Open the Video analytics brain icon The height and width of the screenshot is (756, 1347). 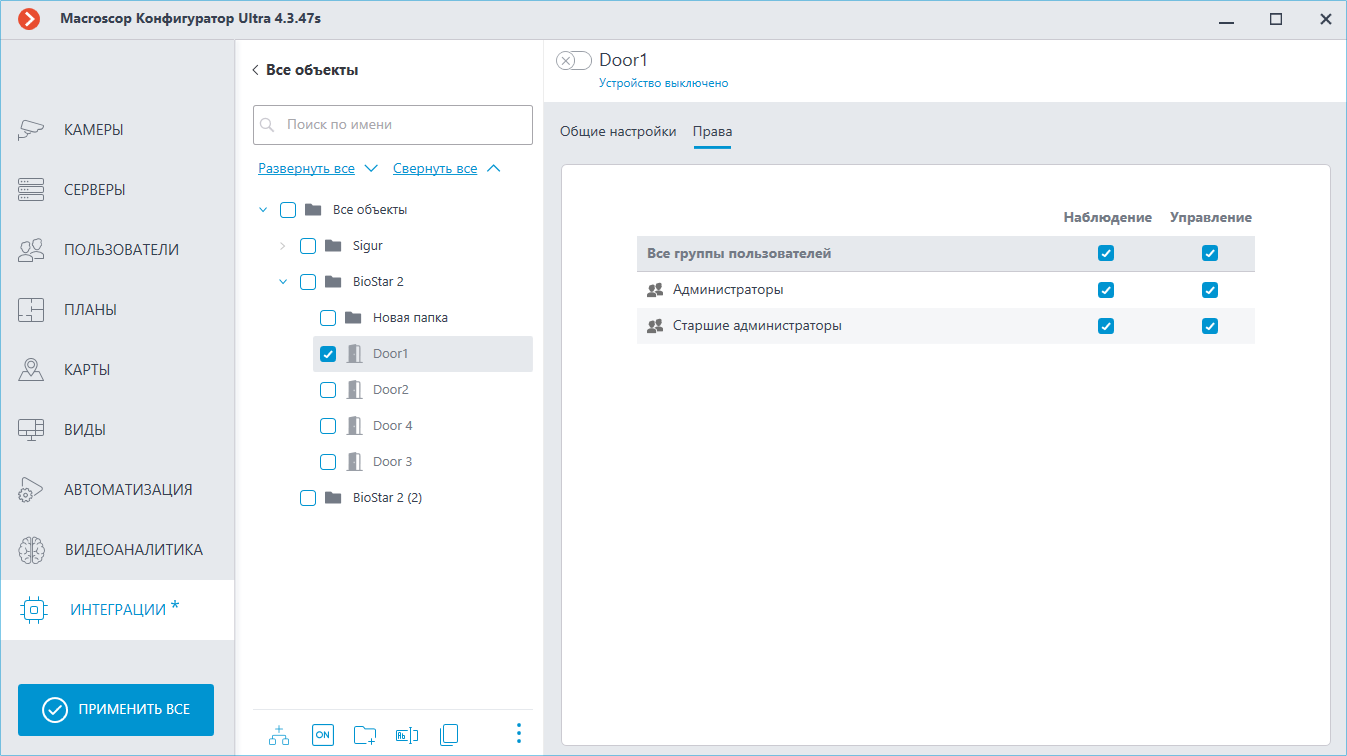[x=32, y=550]
